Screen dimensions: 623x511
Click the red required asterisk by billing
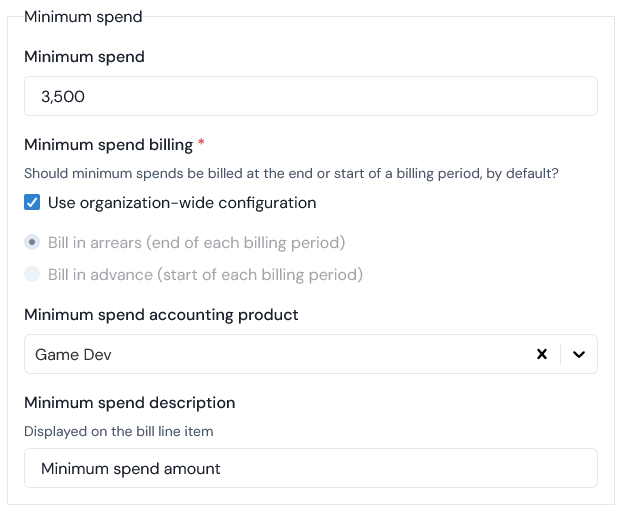(x=201, y=141)
